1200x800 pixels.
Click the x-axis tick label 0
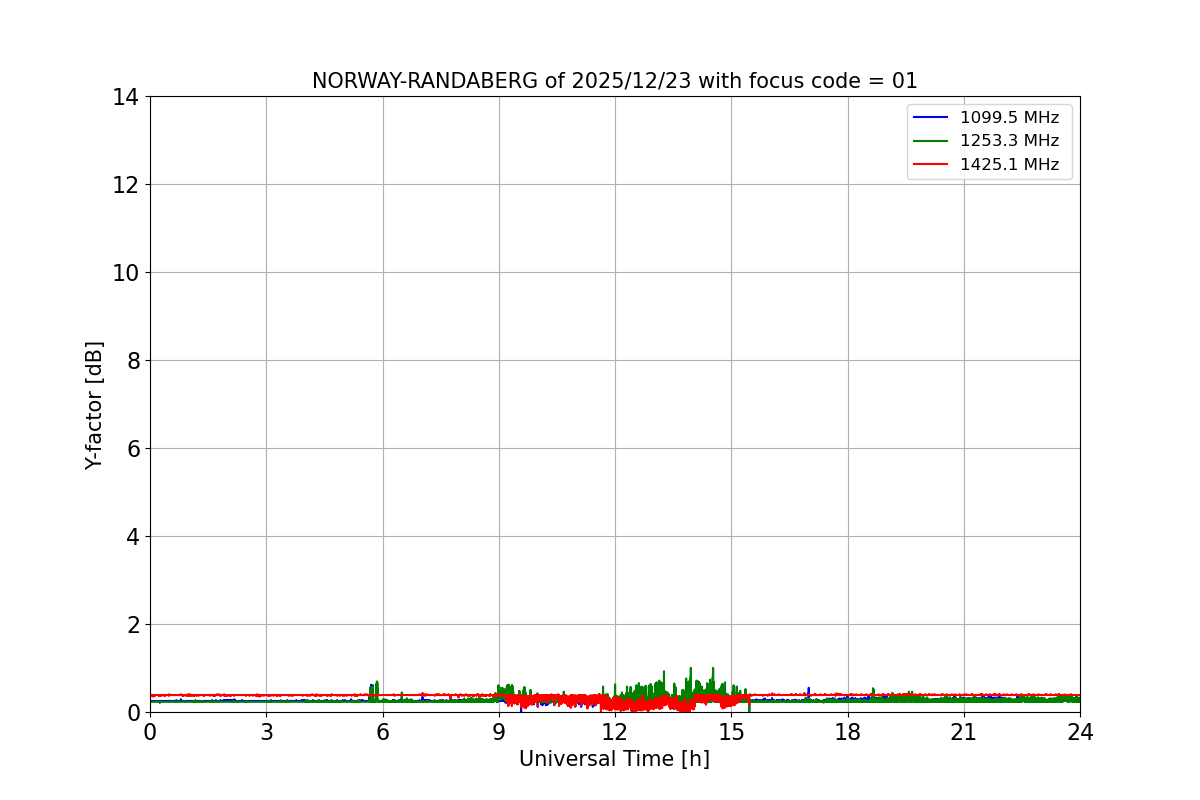click(x=150, y=732)
